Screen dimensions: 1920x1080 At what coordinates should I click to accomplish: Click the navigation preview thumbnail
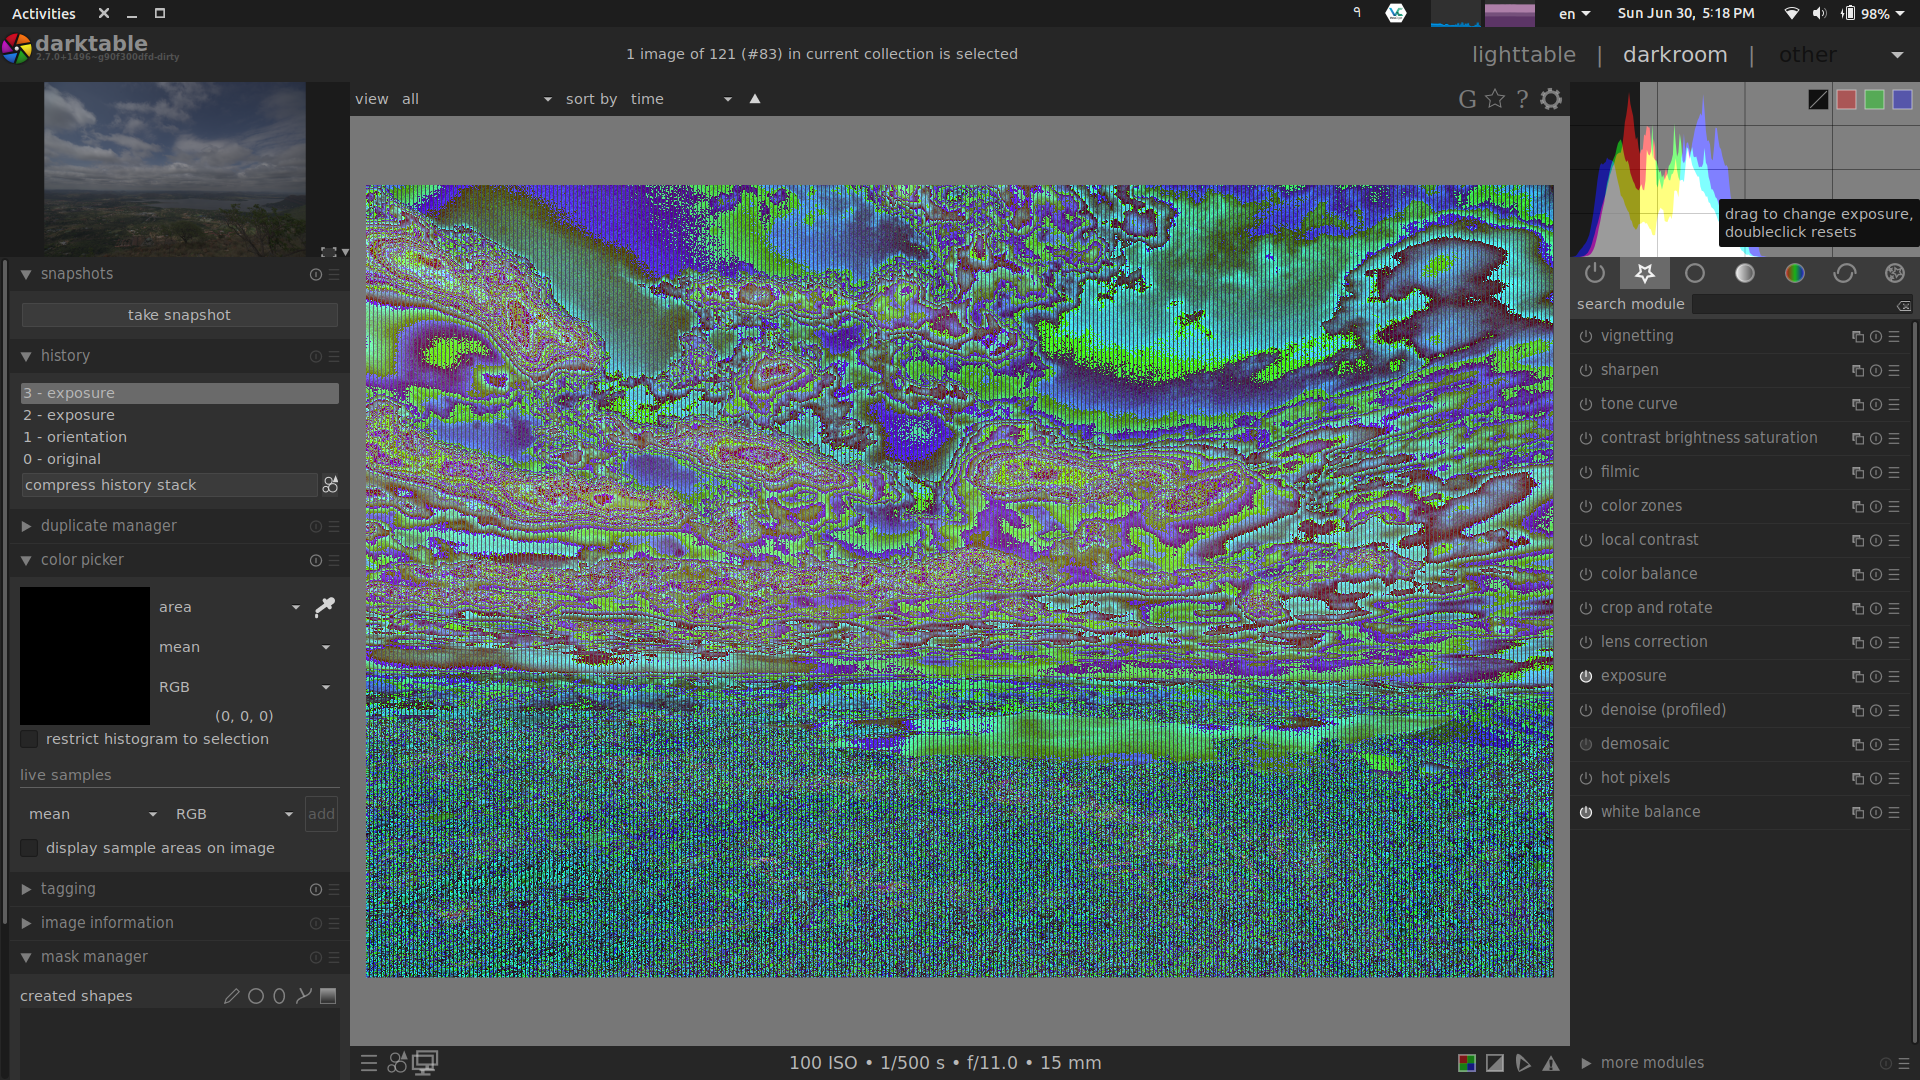[x=175, y=169]
